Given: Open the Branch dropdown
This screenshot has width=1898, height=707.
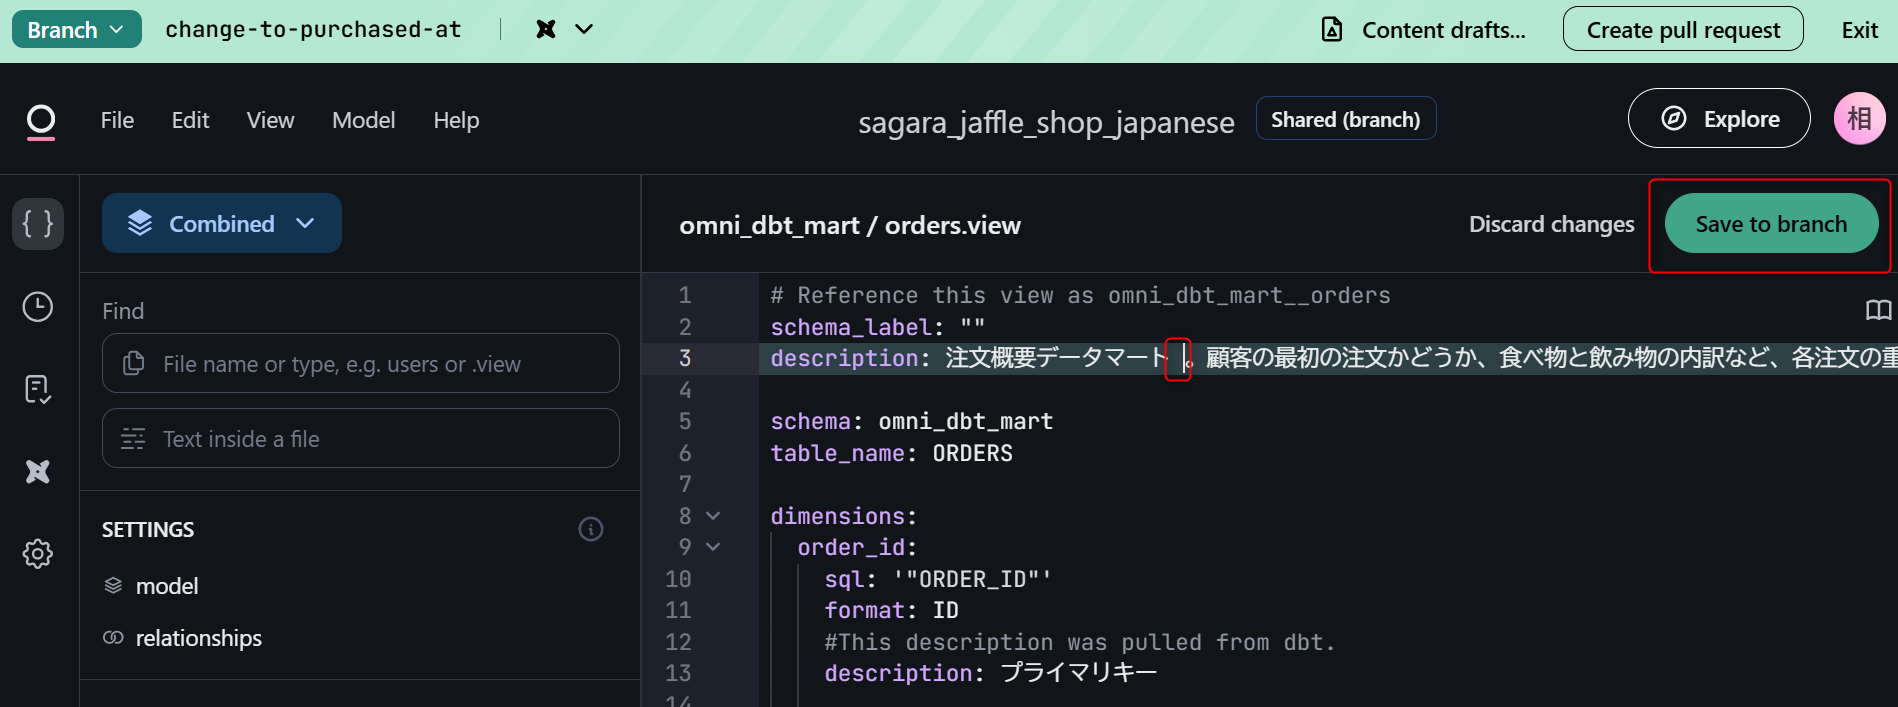Looking at the screenshot, I should pyautogui.click(x=76, y=30).
